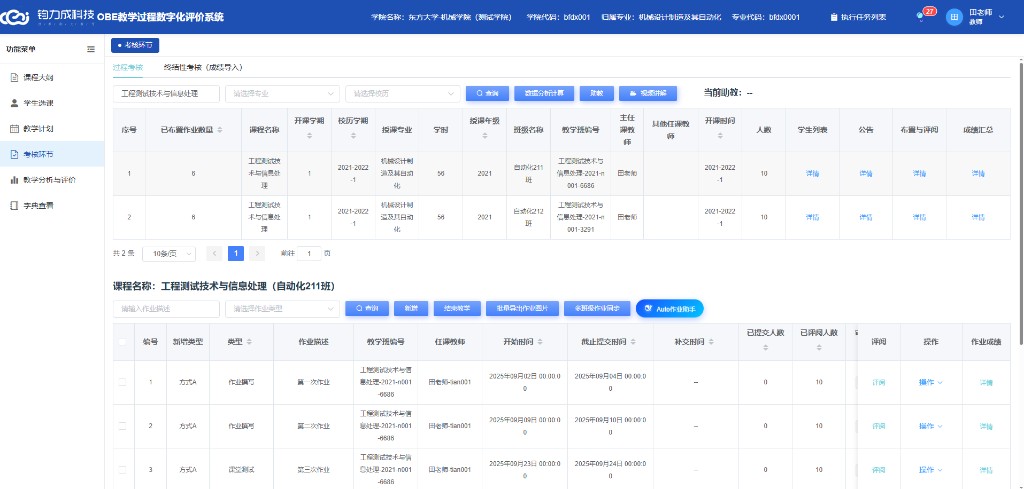Click the page vertical scrollbar

coord(1021,202)
